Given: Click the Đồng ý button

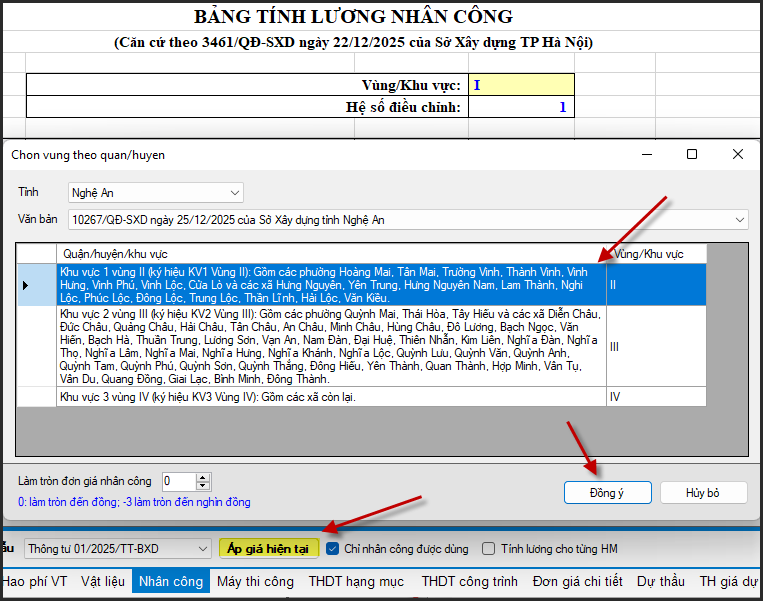Looking at the screenshot, I should click(607, 492).
